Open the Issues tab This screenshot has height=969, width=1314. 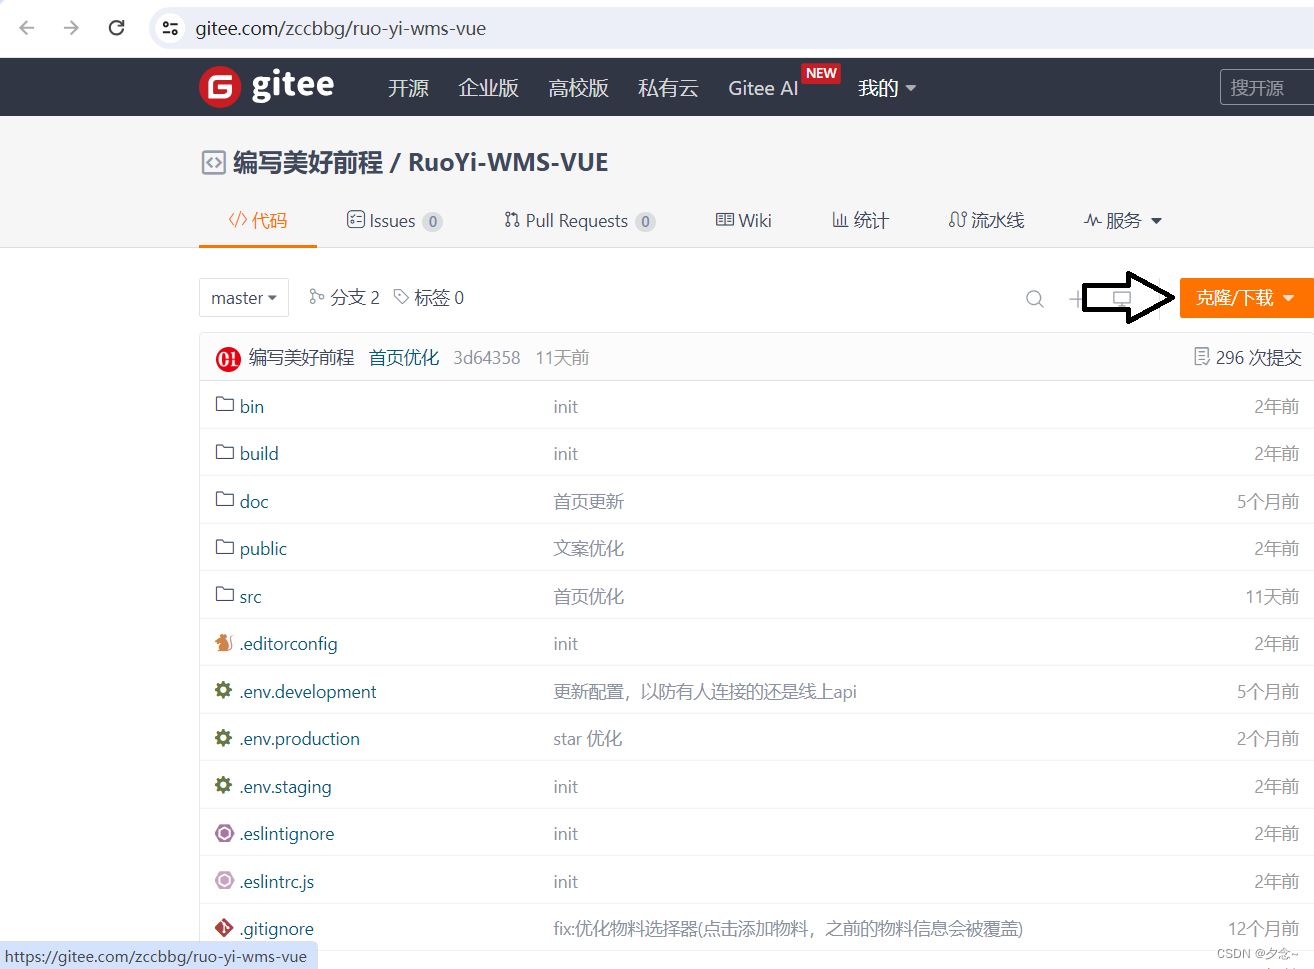coord(394,220)
